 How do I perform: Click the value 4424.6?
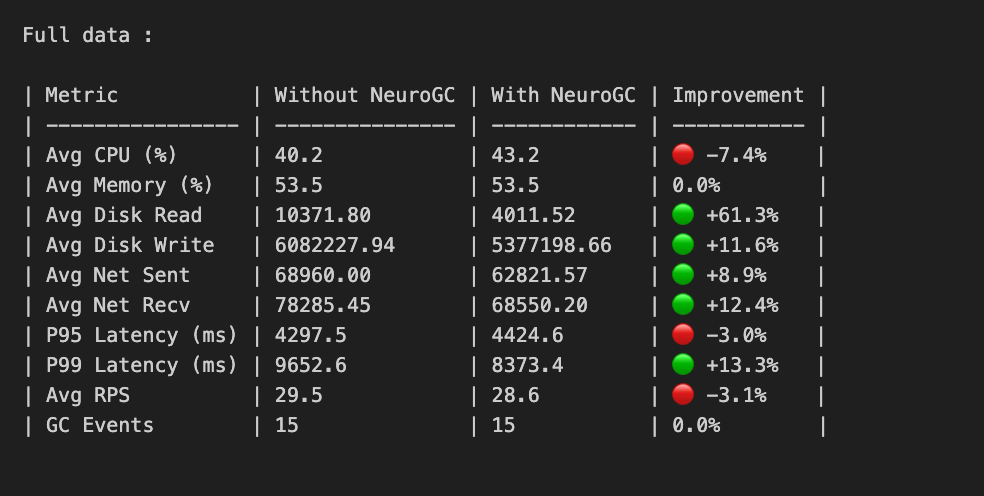[527, 335]
